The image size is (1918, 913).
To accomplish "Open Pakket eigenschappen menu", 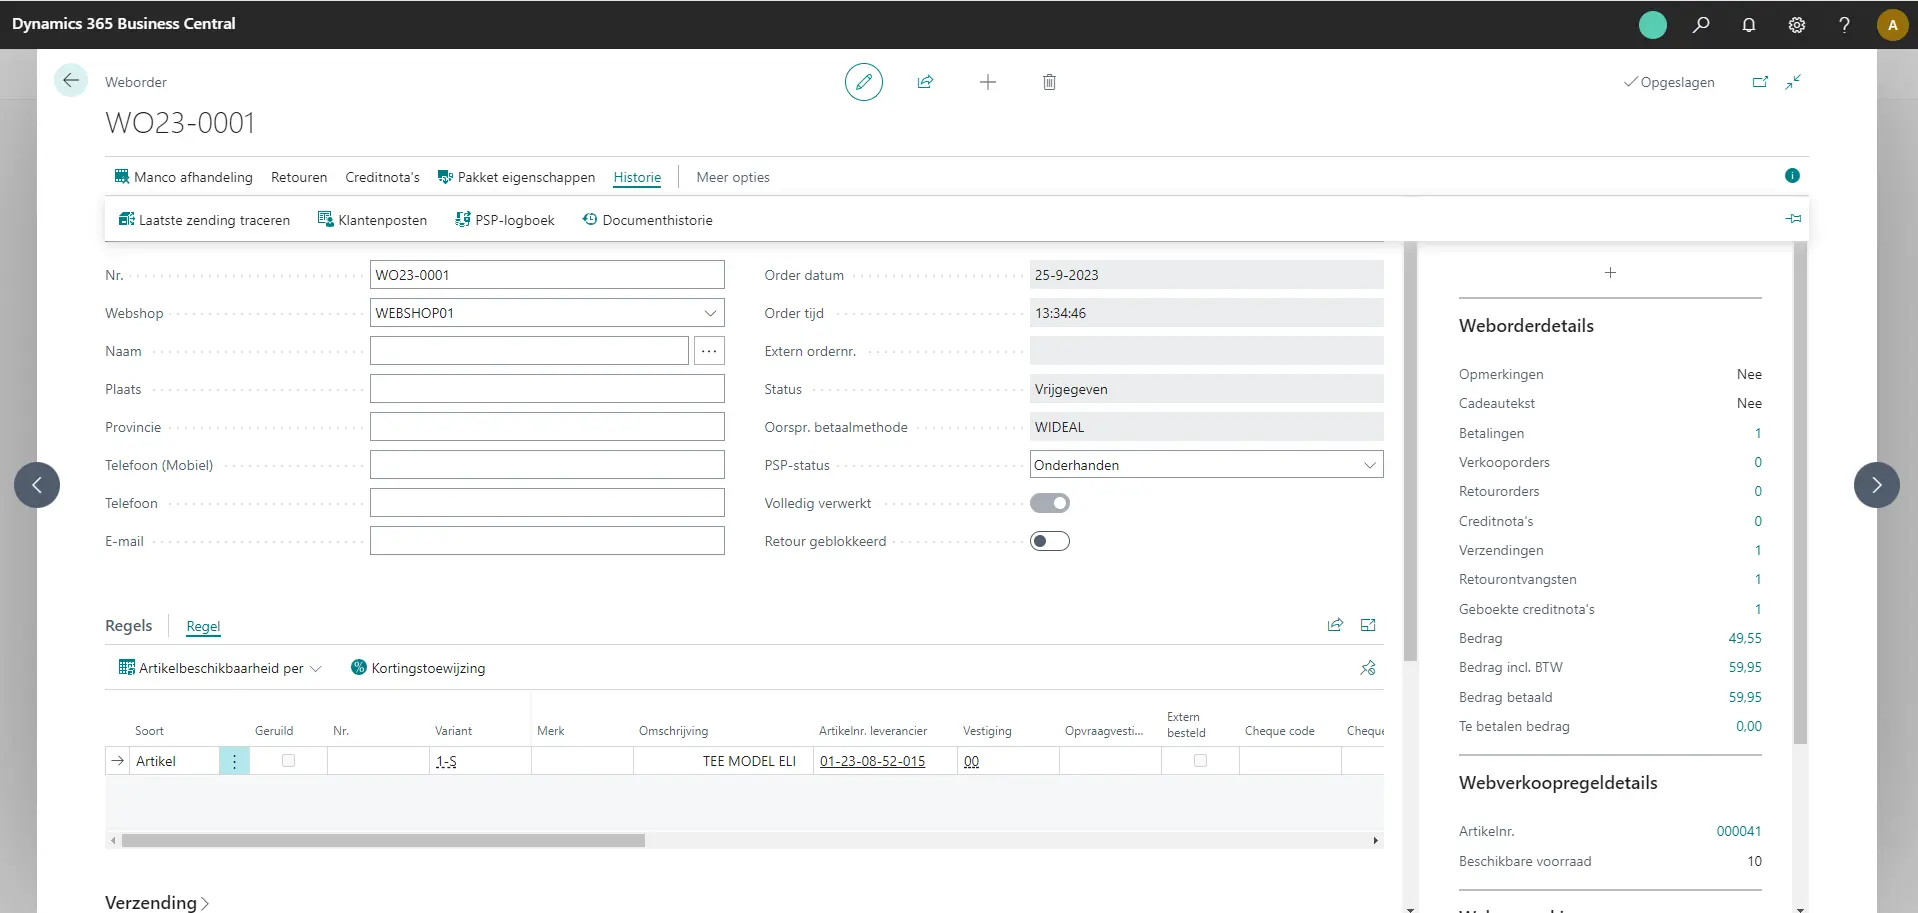I will point(516,177).
